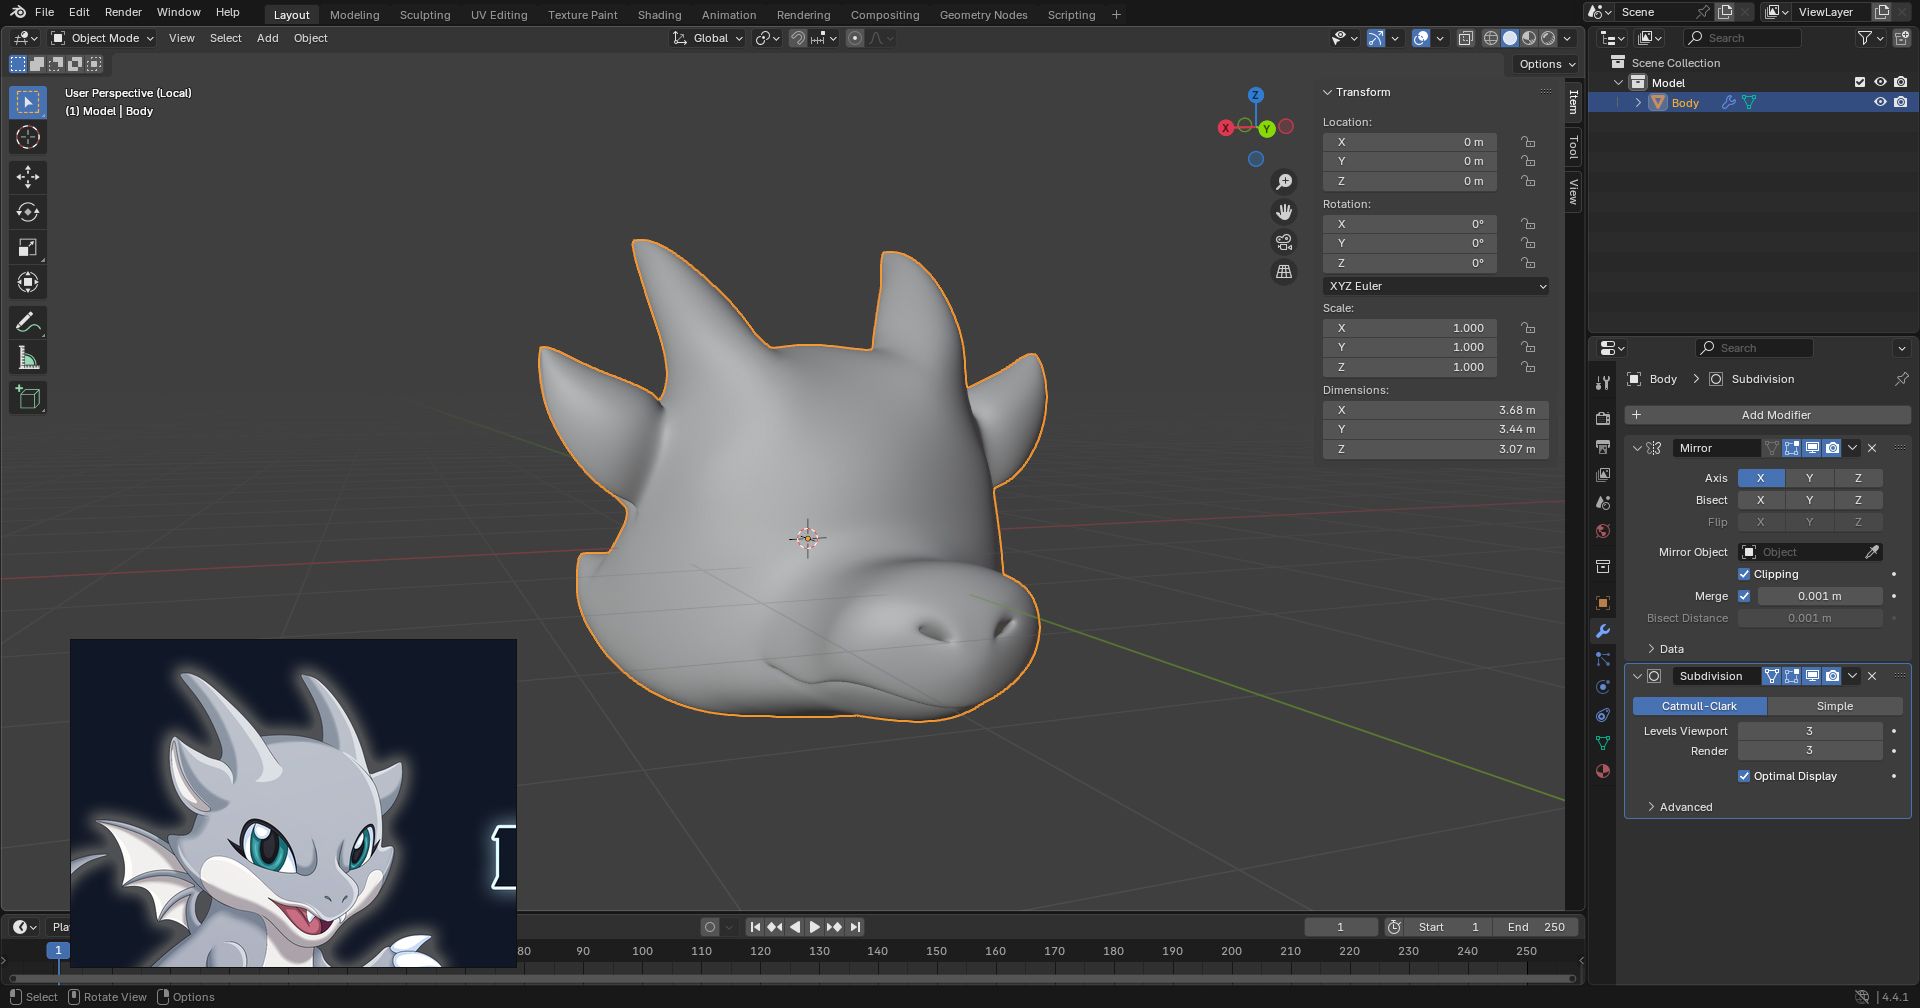
Task: Toggle Mirror axis Y button
Action: point(1809,478)
